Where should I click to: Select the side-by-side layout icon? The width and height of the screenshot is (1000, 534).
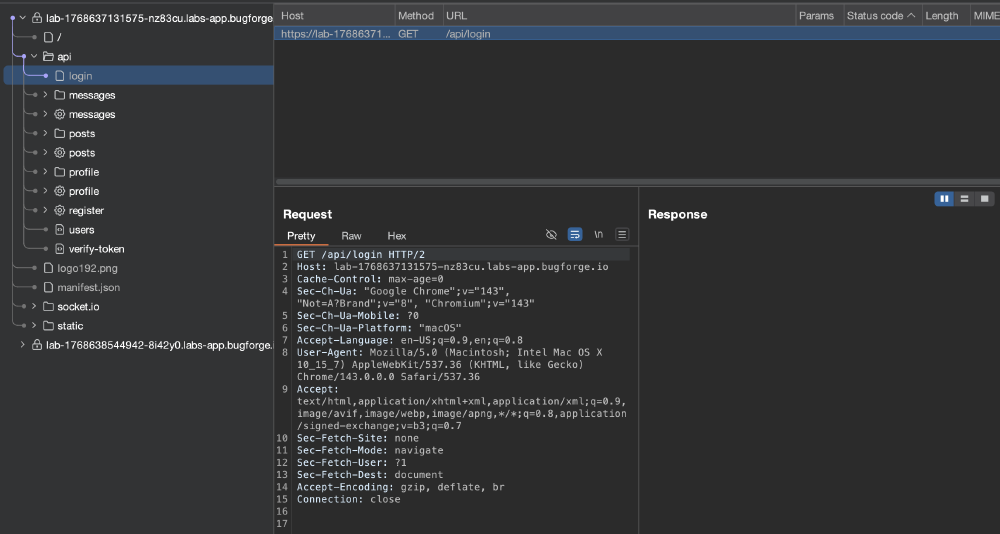tap(945, 199)
